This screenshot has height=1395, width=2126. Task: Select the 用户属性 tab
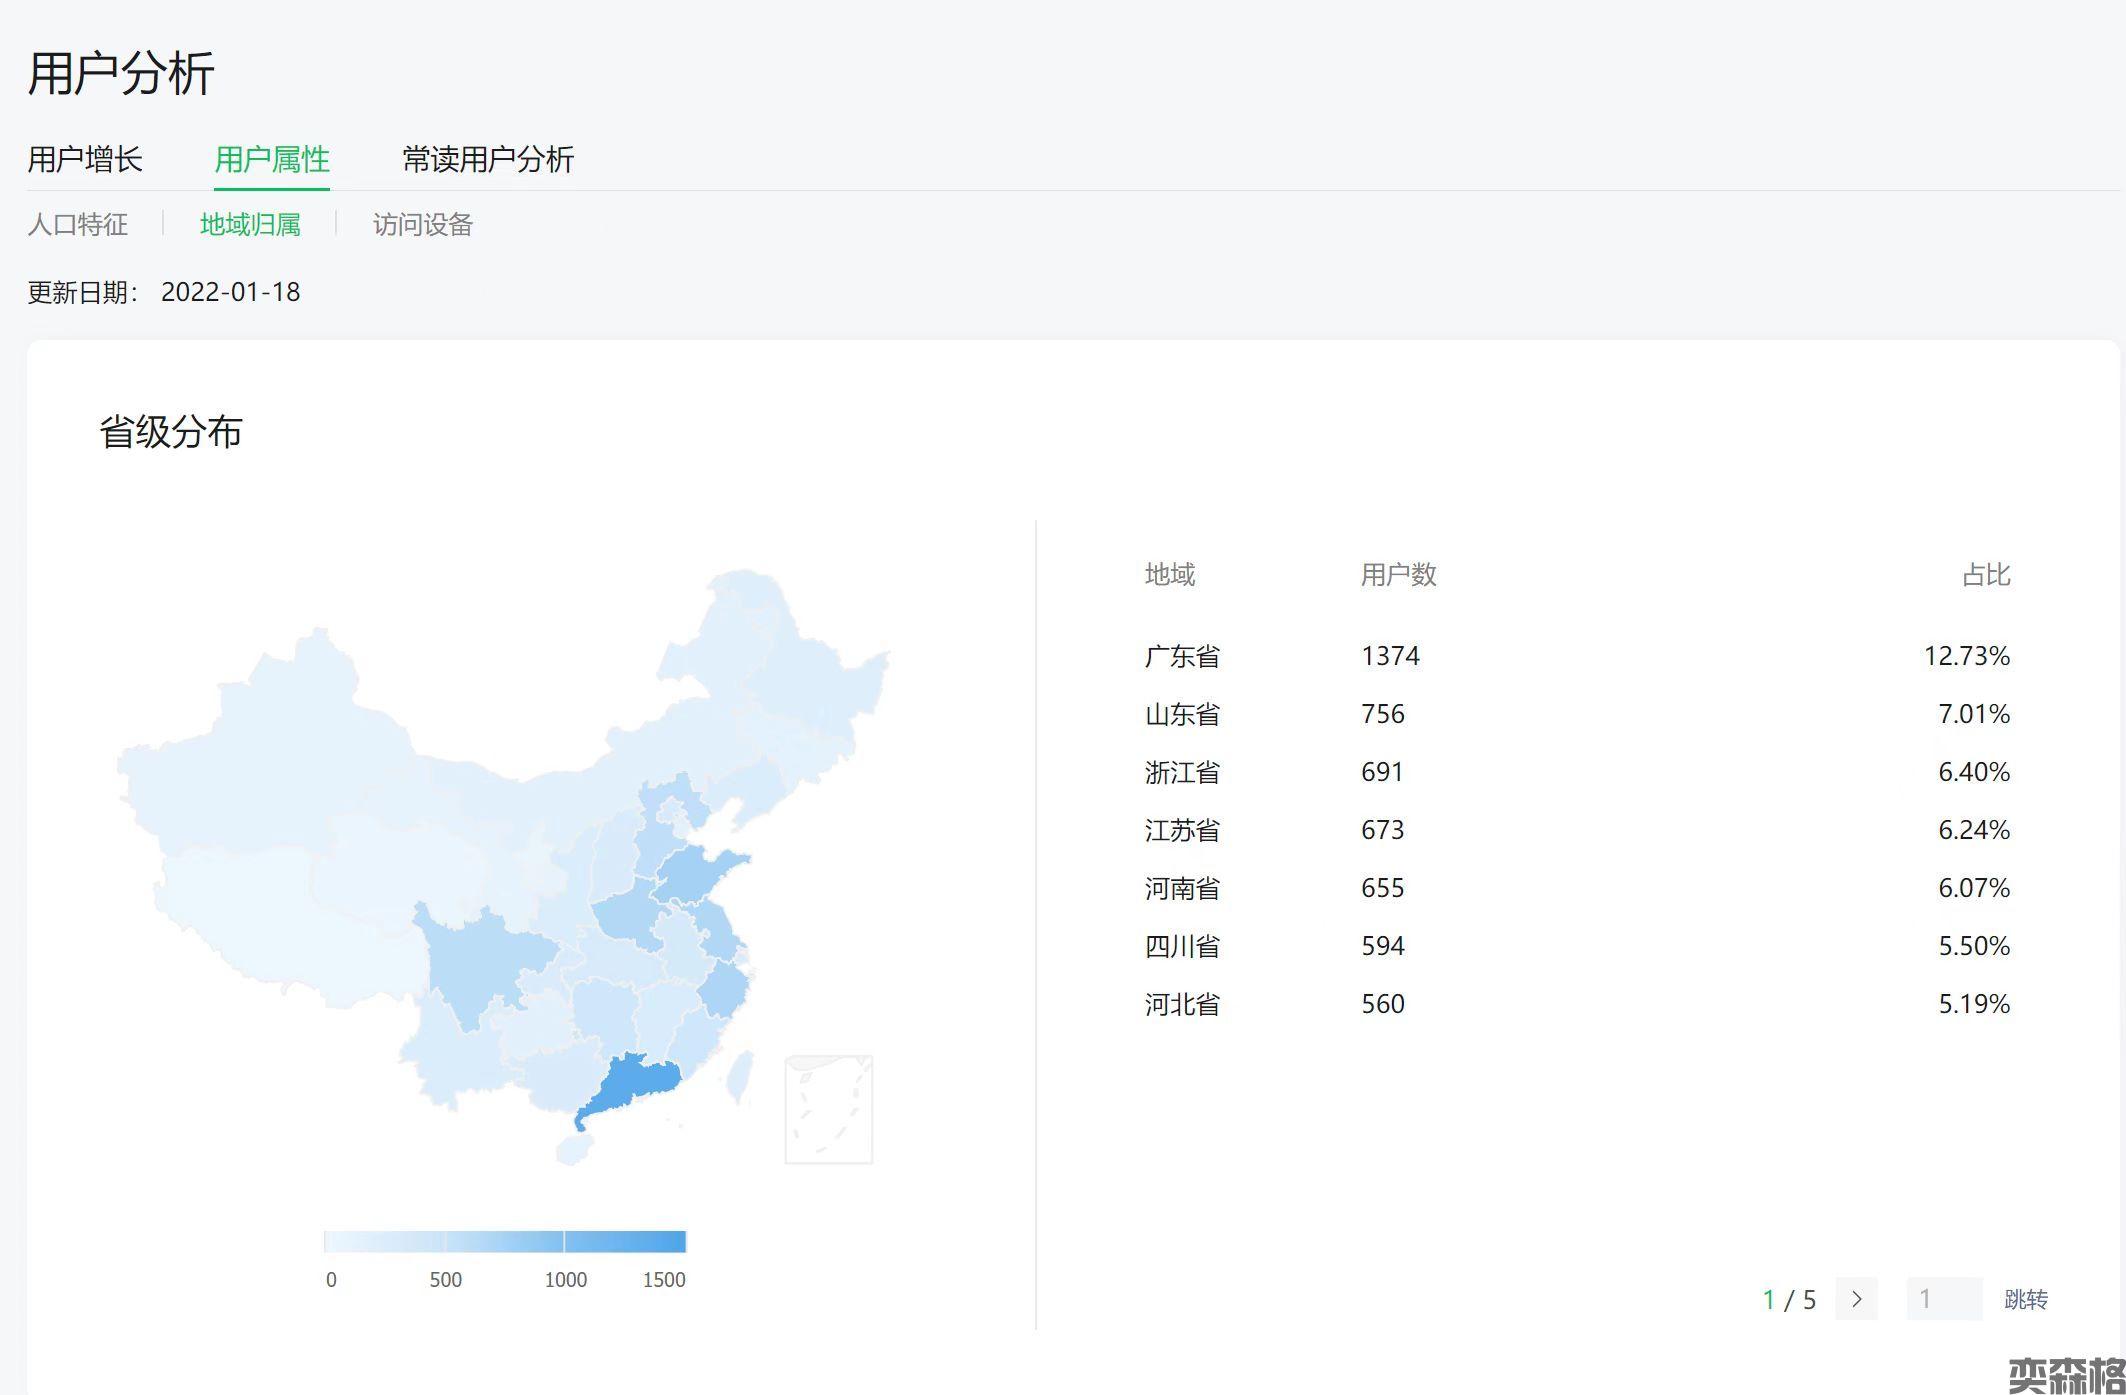point(271,159)
